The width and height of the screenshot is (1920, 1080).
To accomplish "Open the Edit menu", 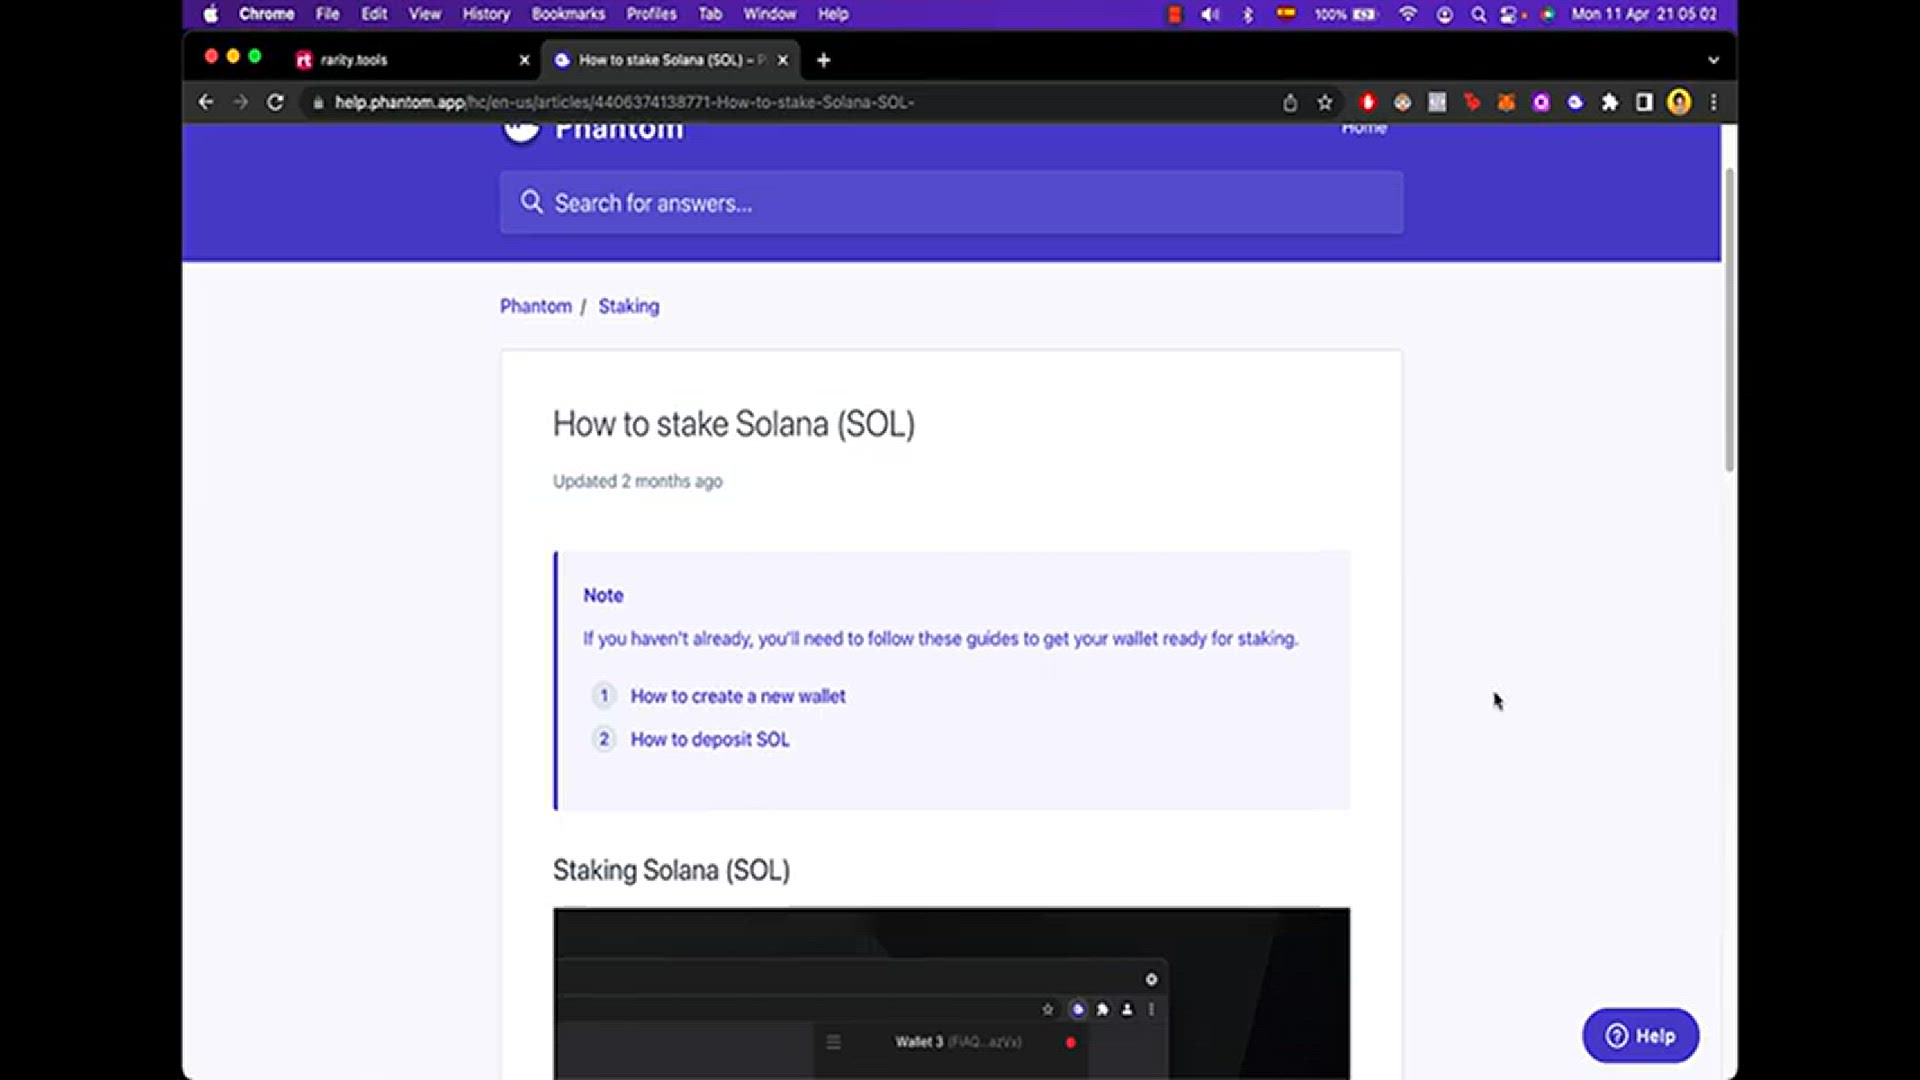I will pyautogui.click(x=374, y=14).
